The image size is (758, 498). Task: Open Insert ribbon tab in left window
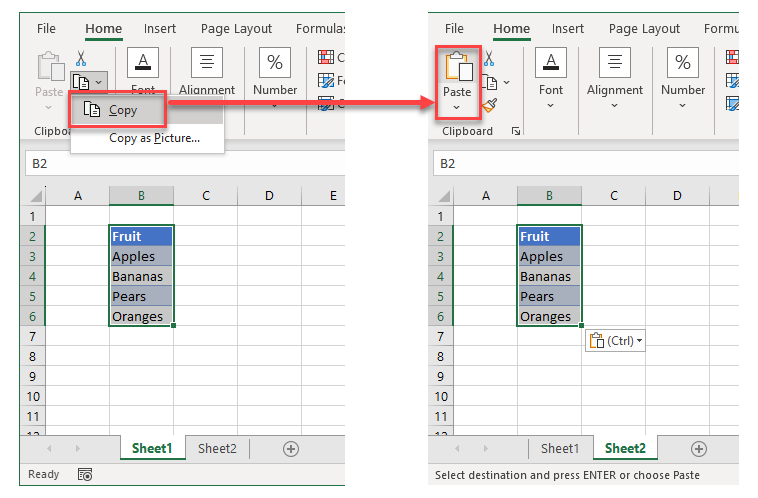pyautogui.click(x=160, y=29)
